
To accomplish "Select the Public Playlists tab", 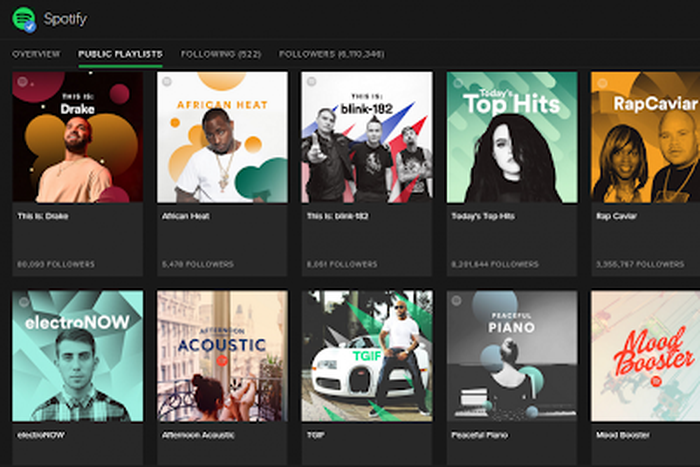I will coord(120,54).
